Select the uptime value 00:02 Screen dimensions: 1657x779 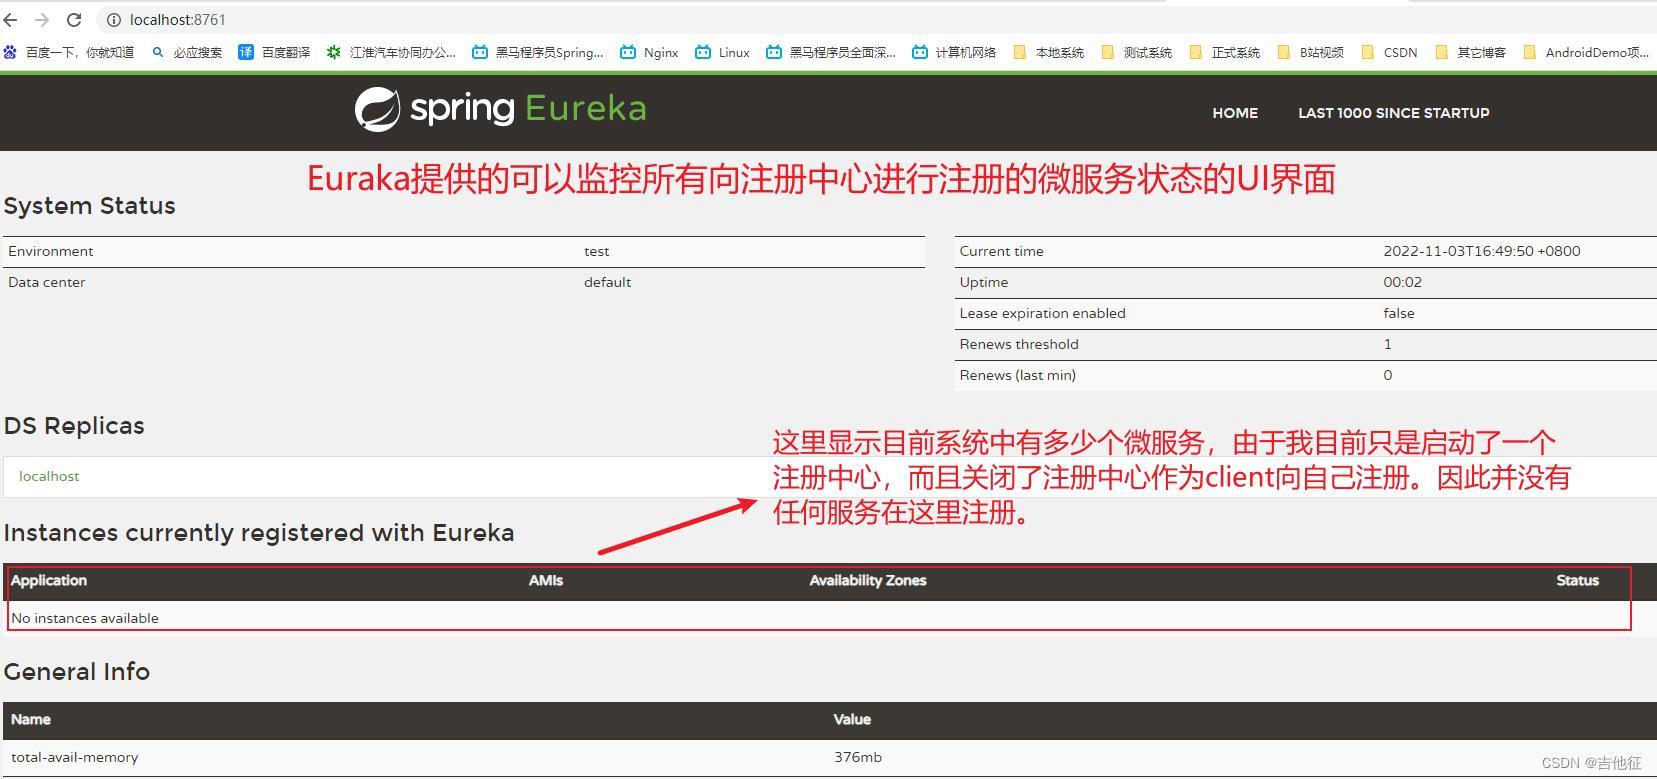point(1402,282)
